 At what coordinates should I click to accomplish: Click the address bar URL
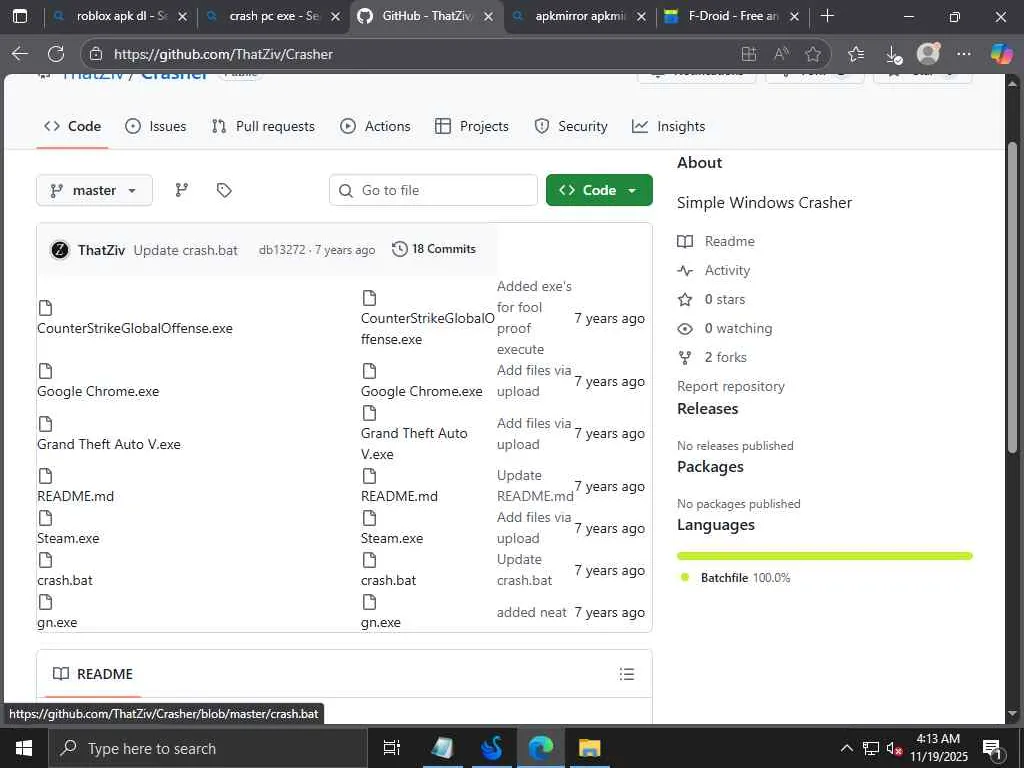[x=223, y=54]
